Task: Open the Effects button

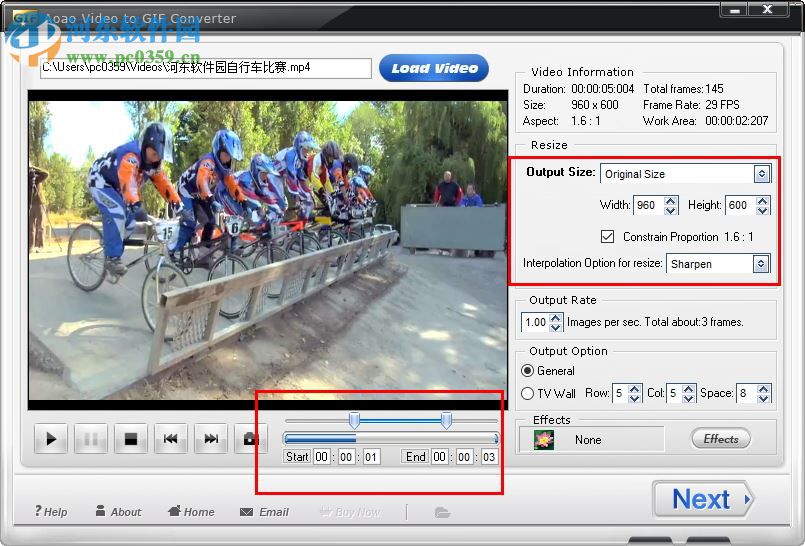Action: click(721, 439)
